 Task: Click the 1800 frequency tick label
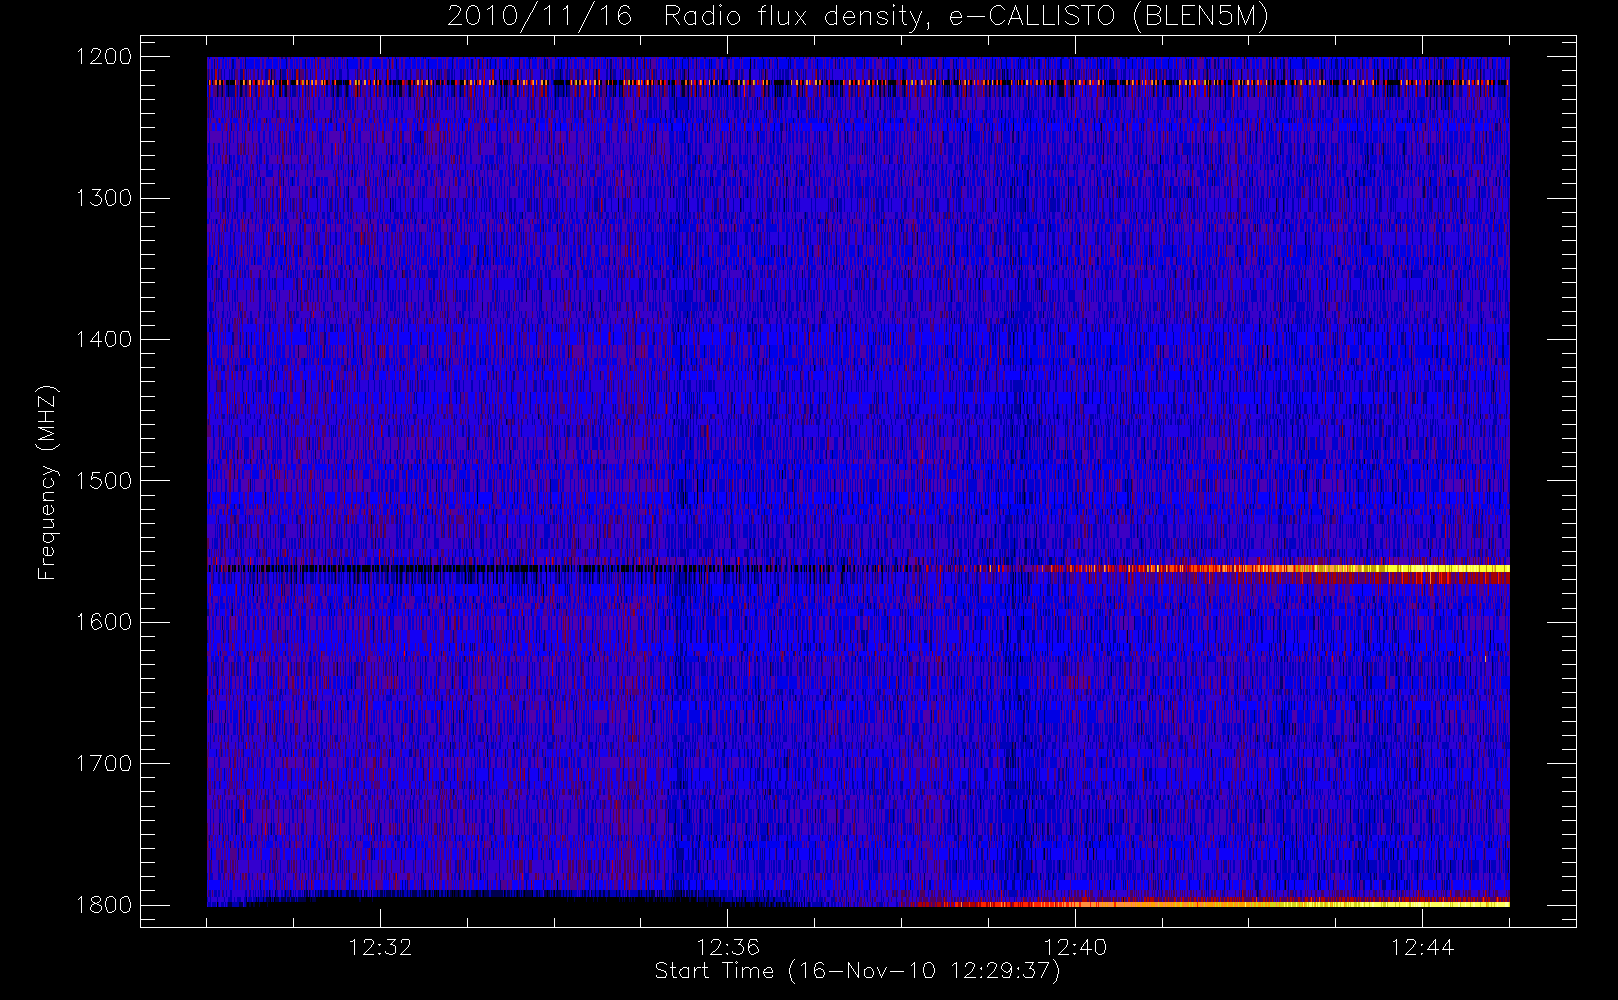pos(104,905)
